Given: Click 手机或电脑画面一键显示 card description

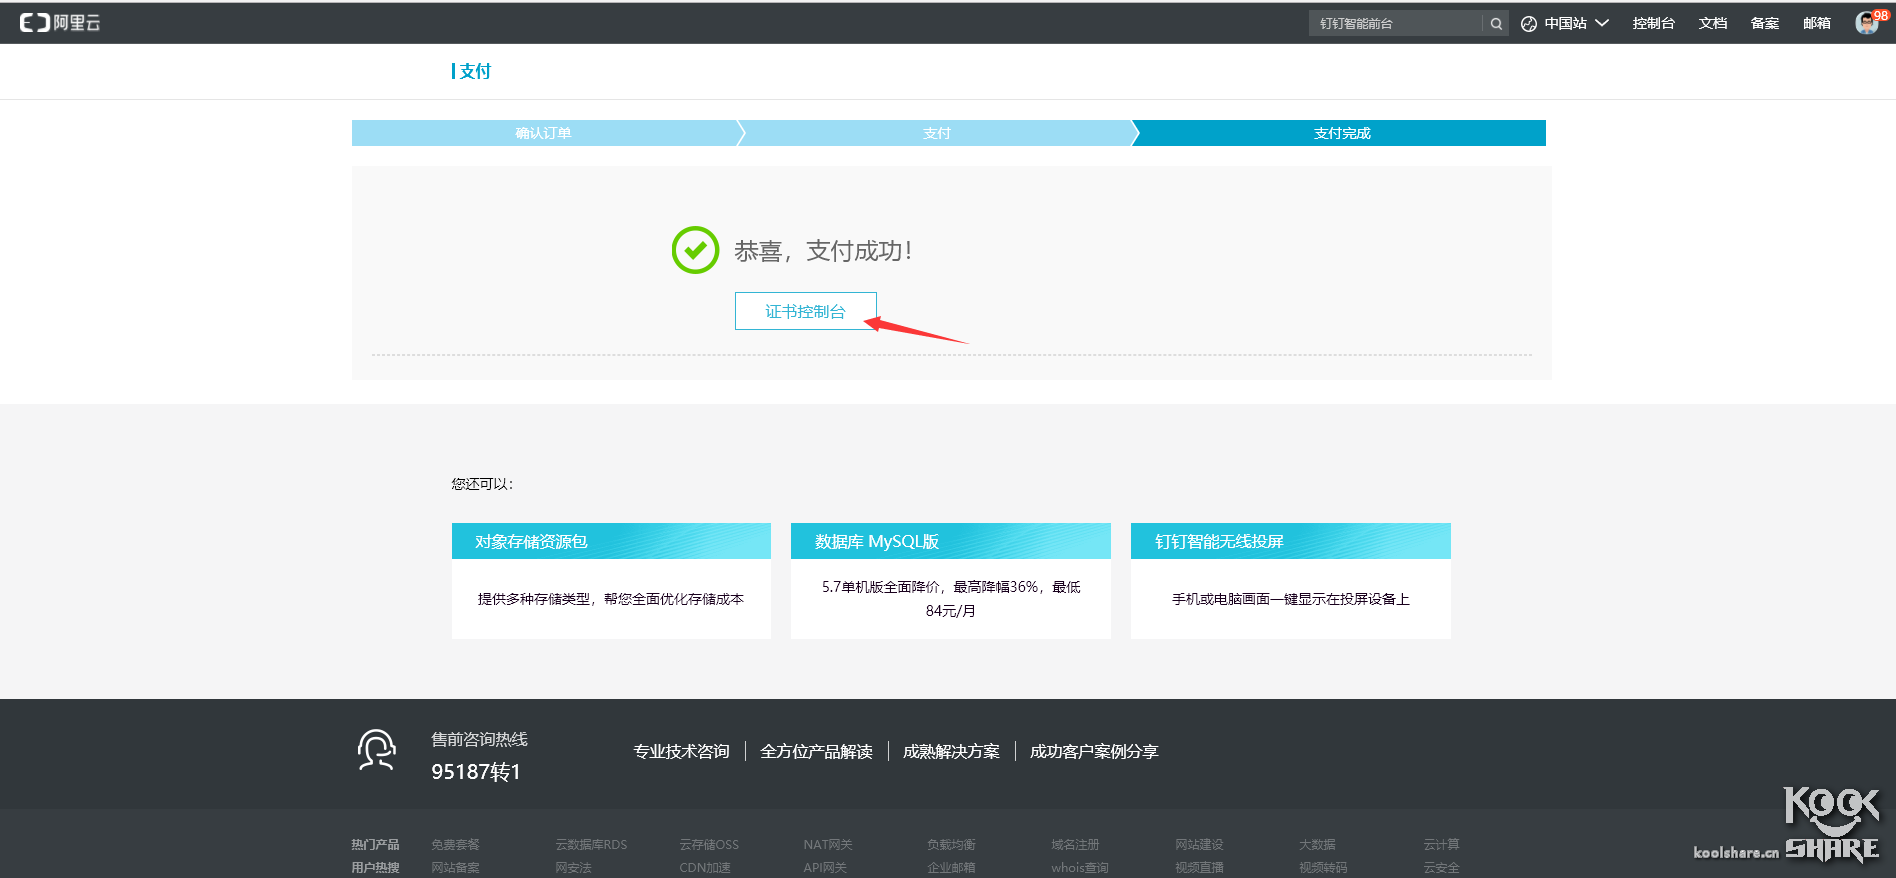Looking at the screenshot, I should (x=1291, y=599).
